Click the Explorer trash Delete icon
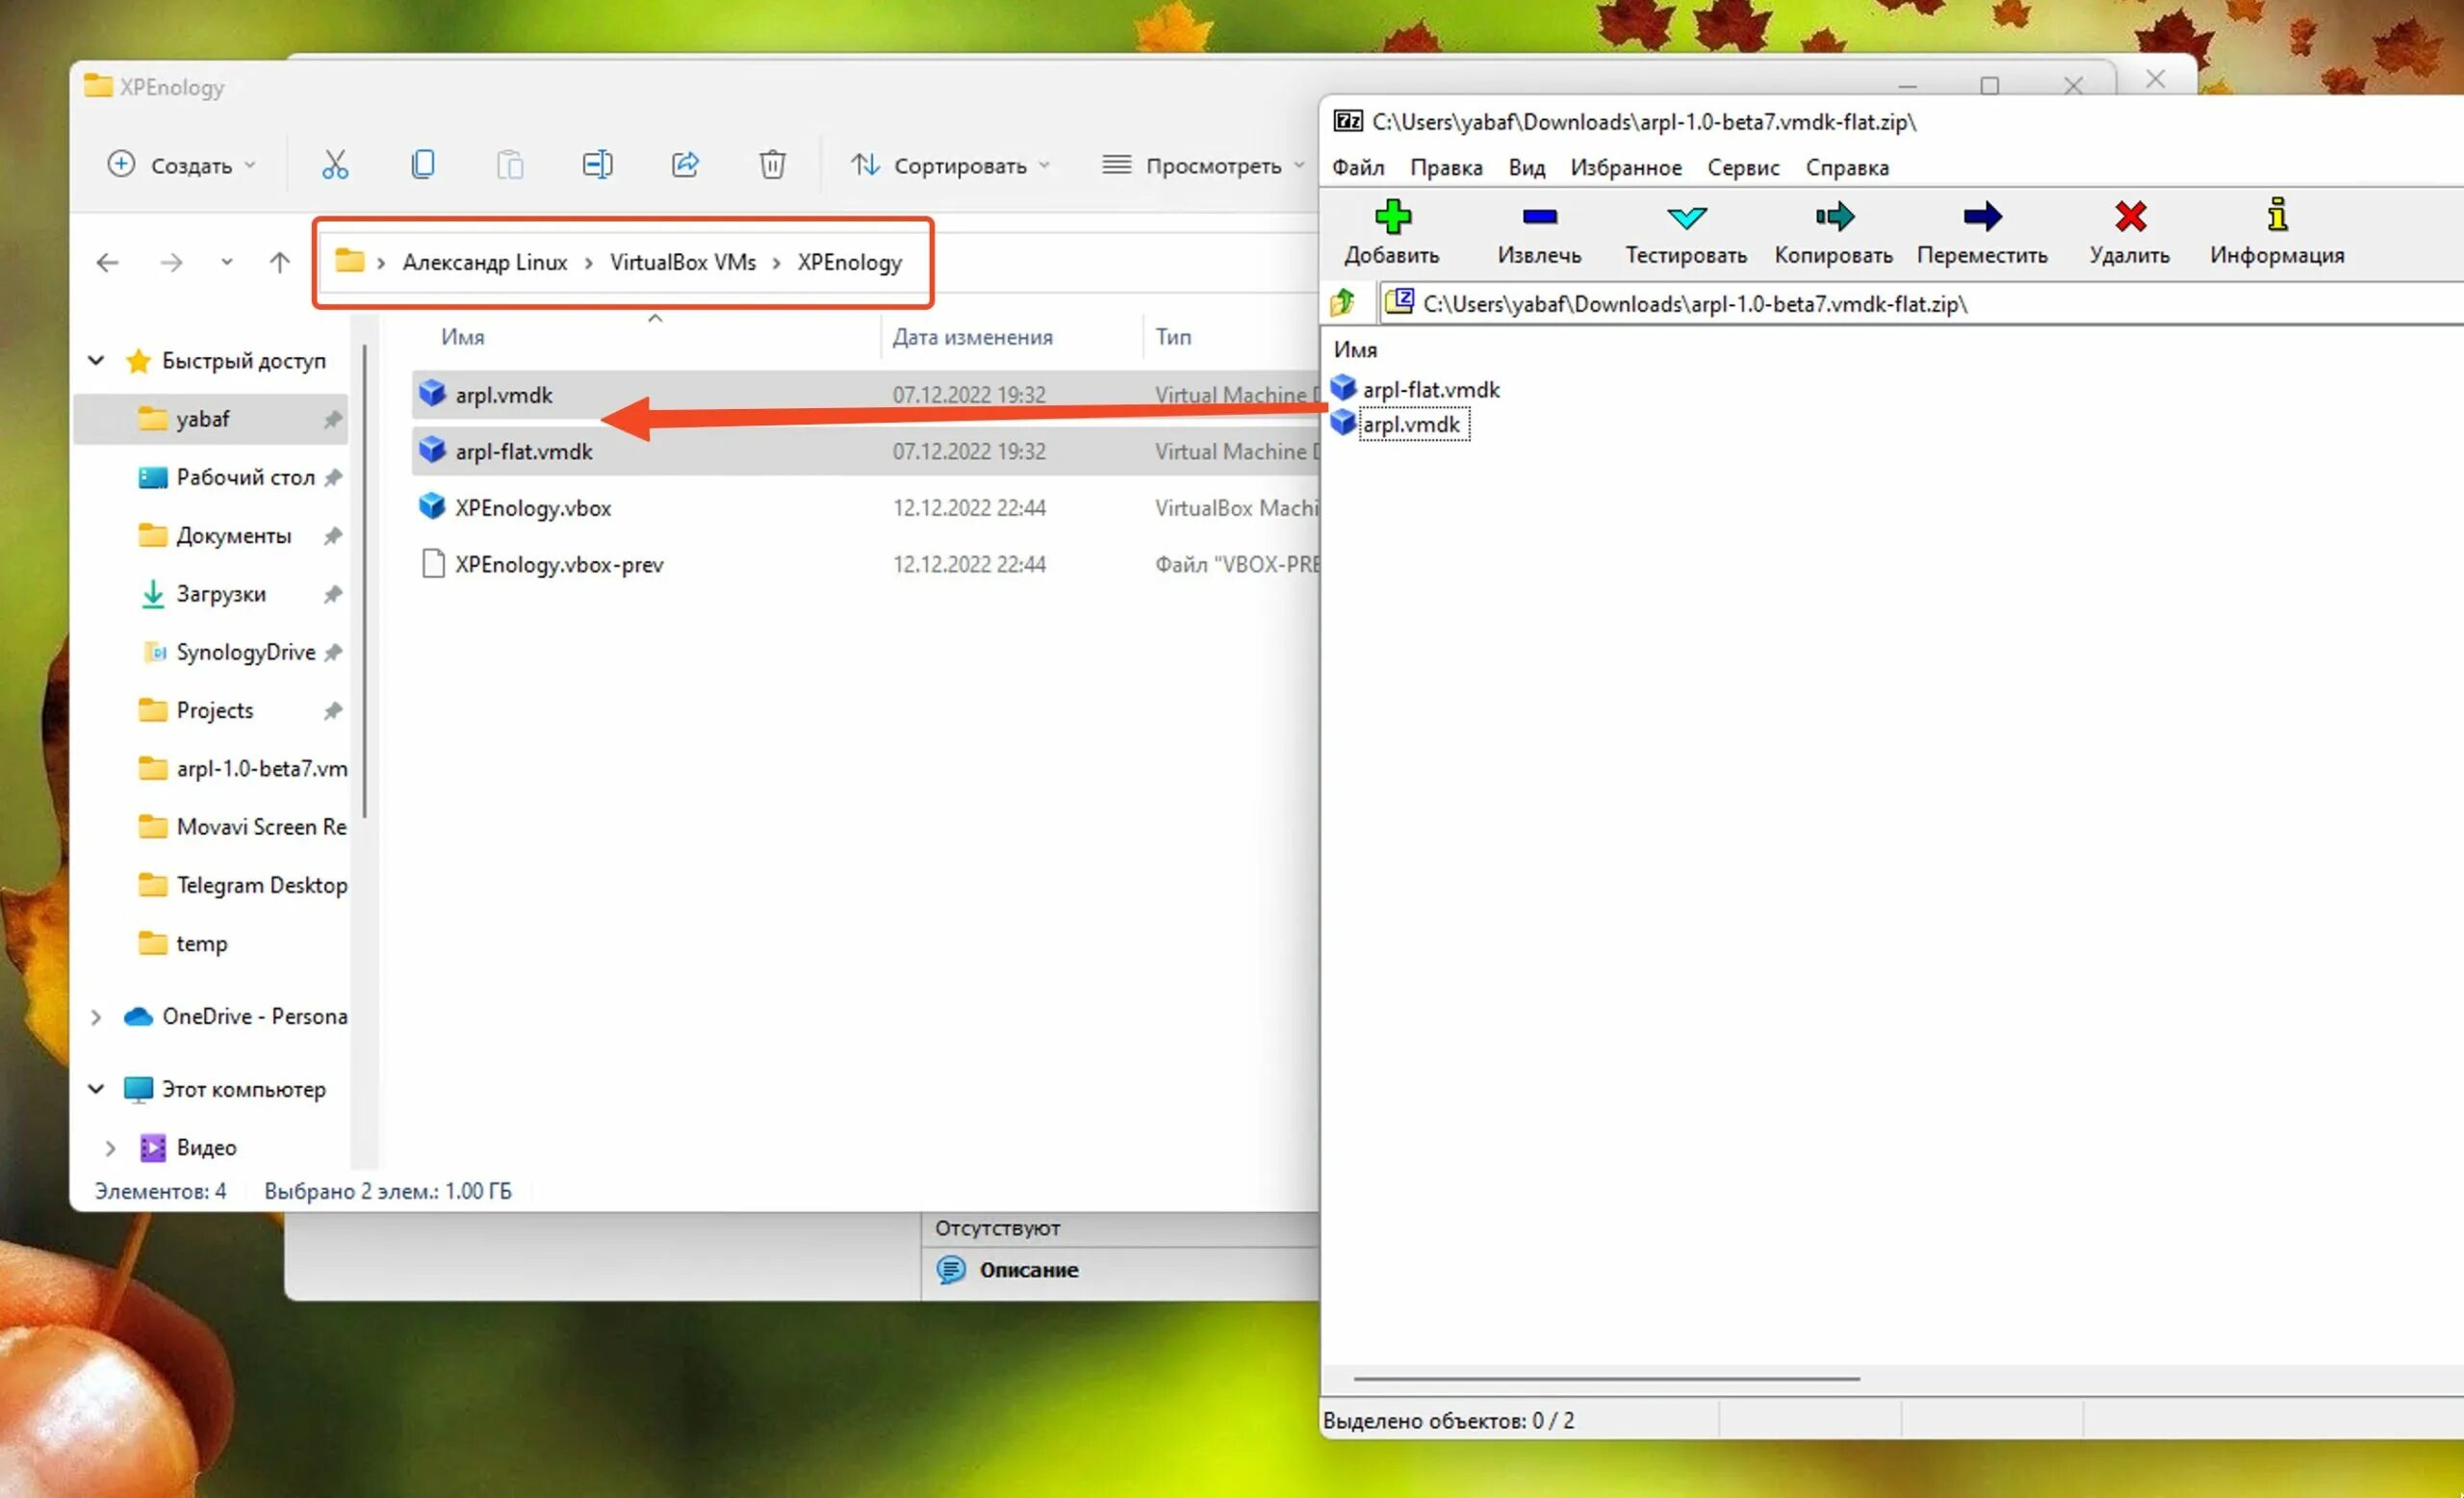 (772, 165)
